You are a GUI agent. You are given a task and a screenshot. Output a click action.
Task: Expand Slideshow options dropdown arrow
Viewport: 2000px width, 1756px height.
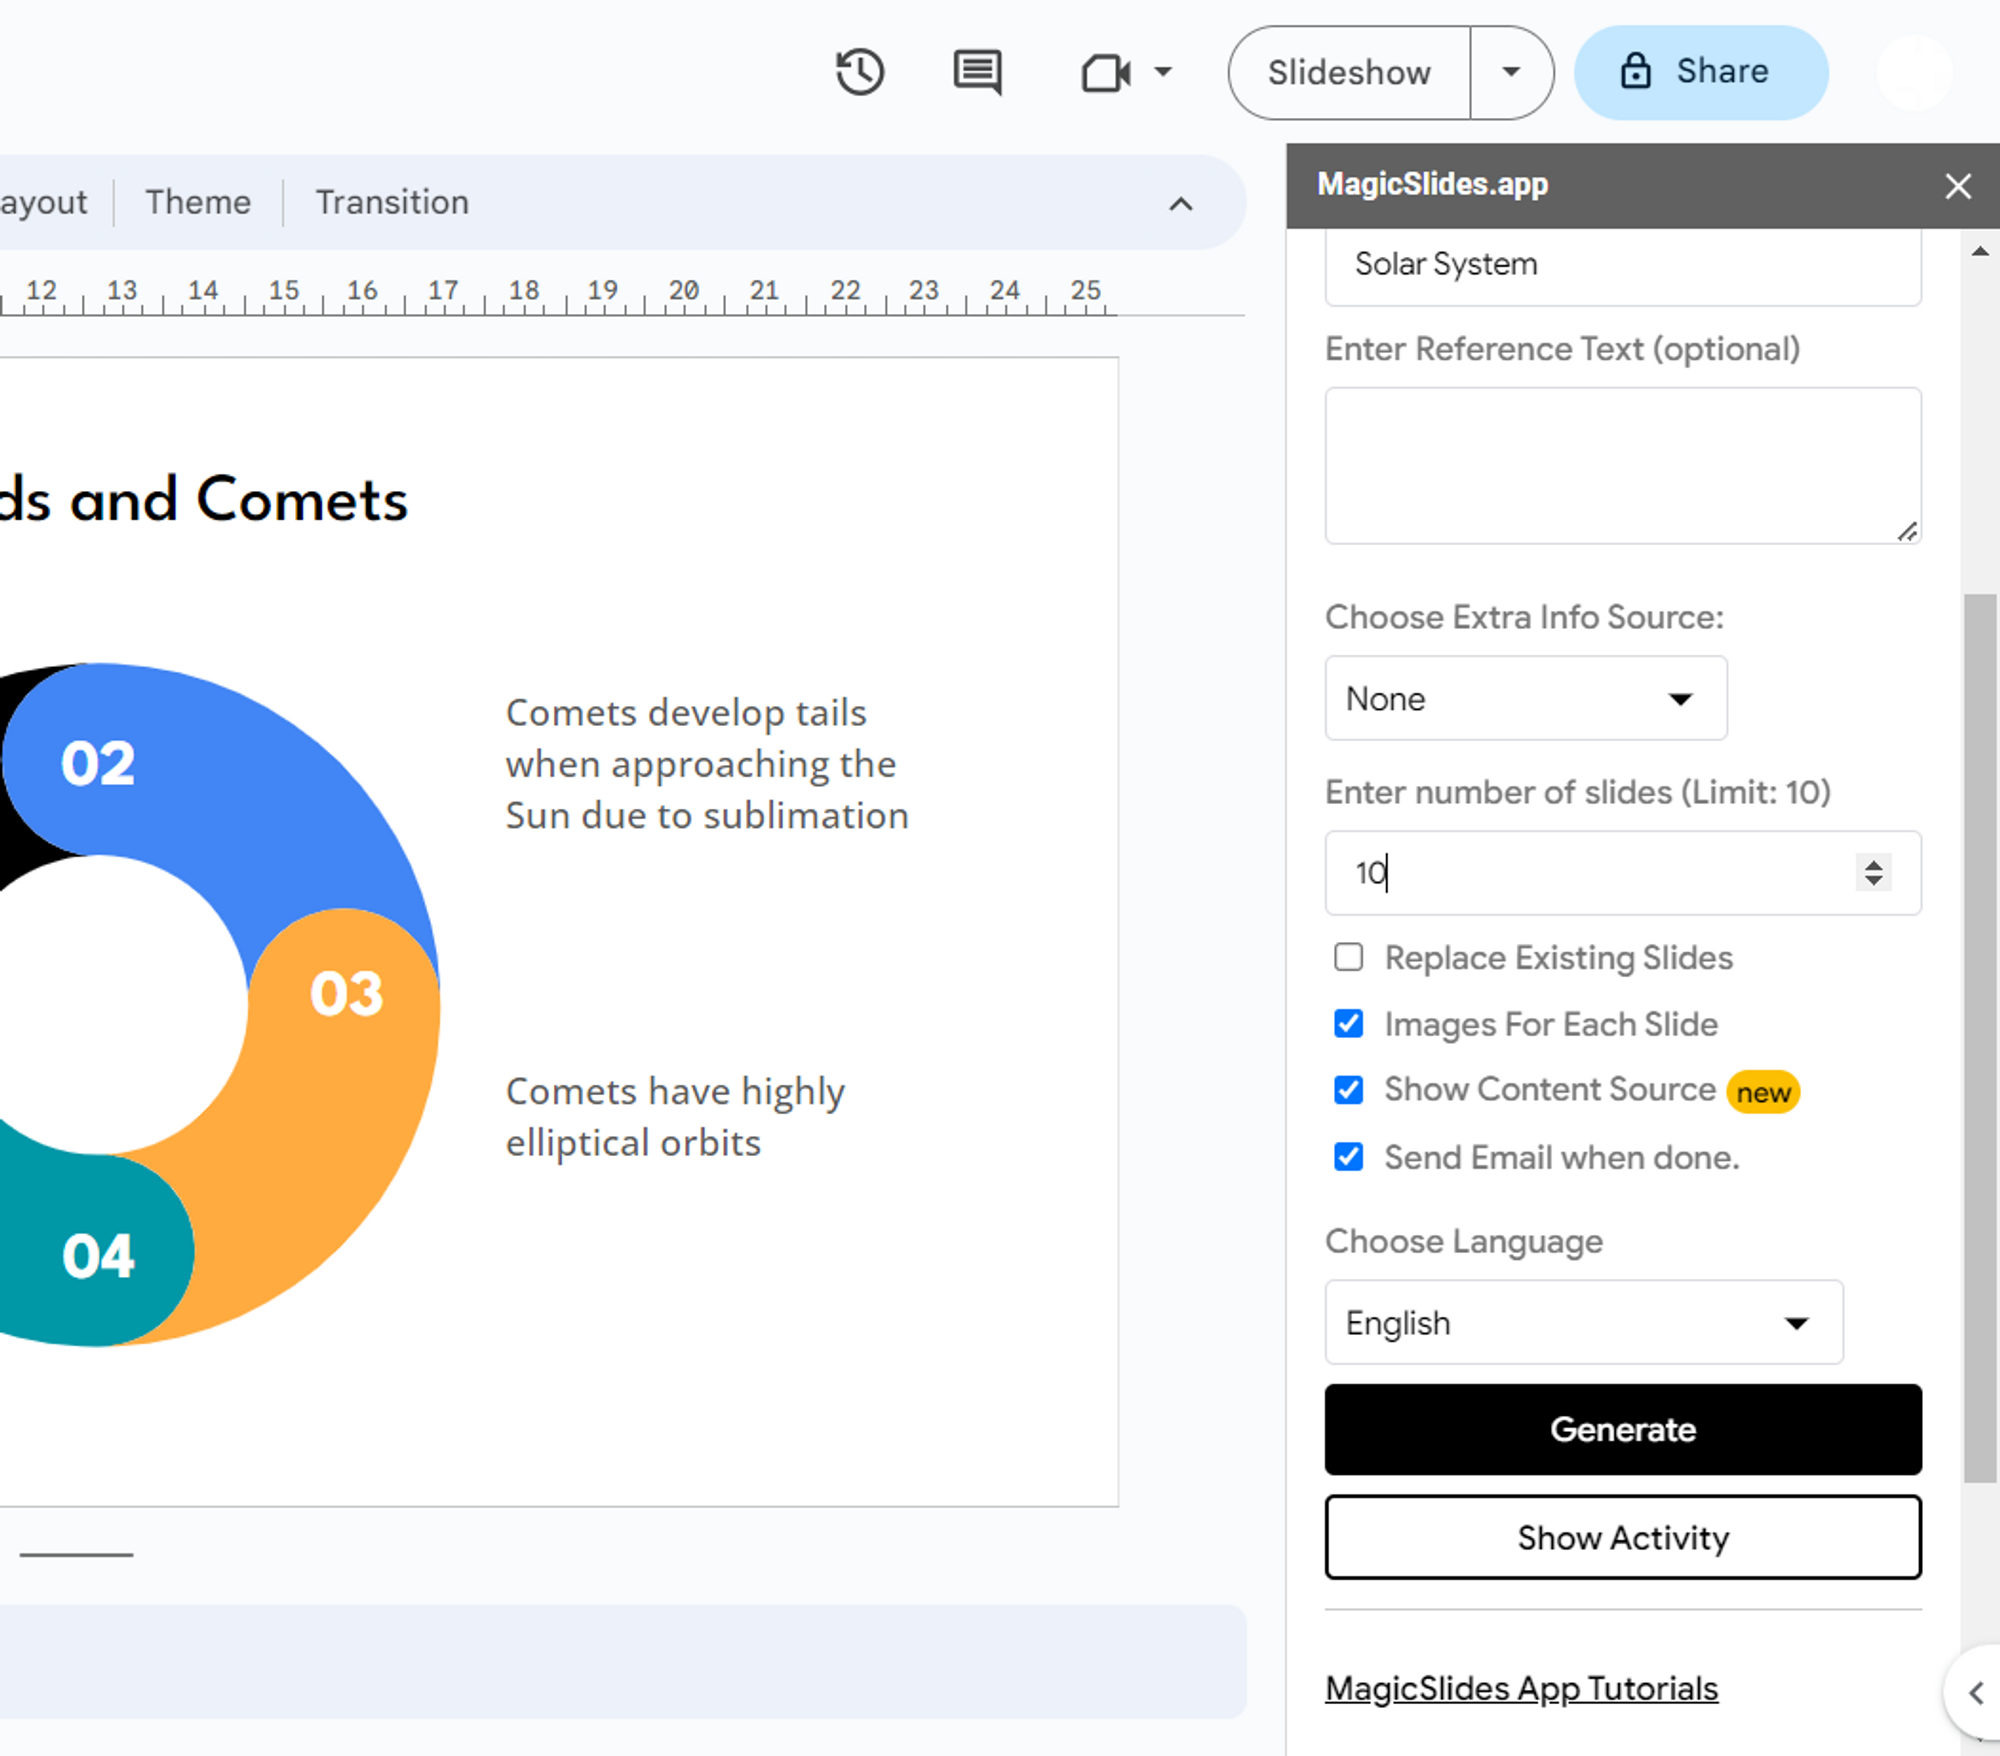coord(1511,72)
